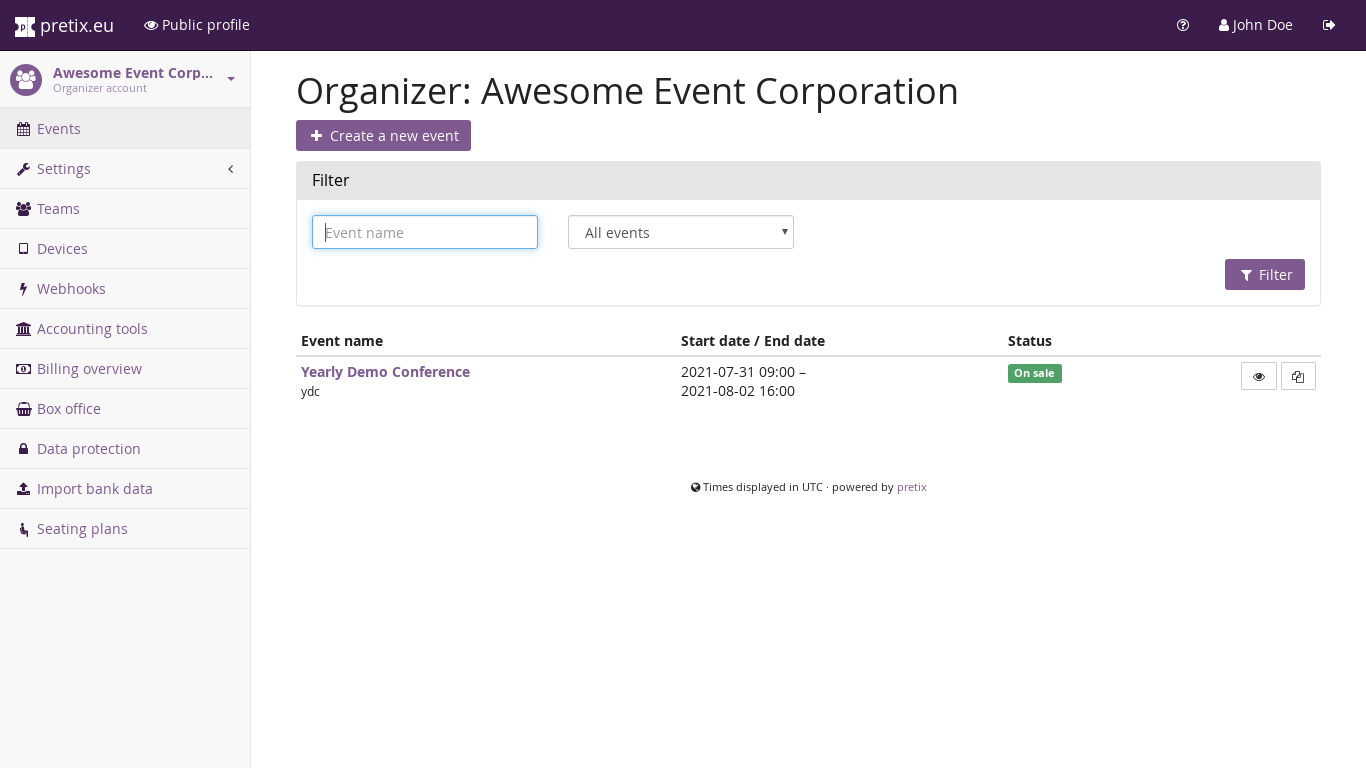View the Yearly Demo Conference shop via eye icon
The height and width of the screenshot is (768, 1366).
point(1258,376)
